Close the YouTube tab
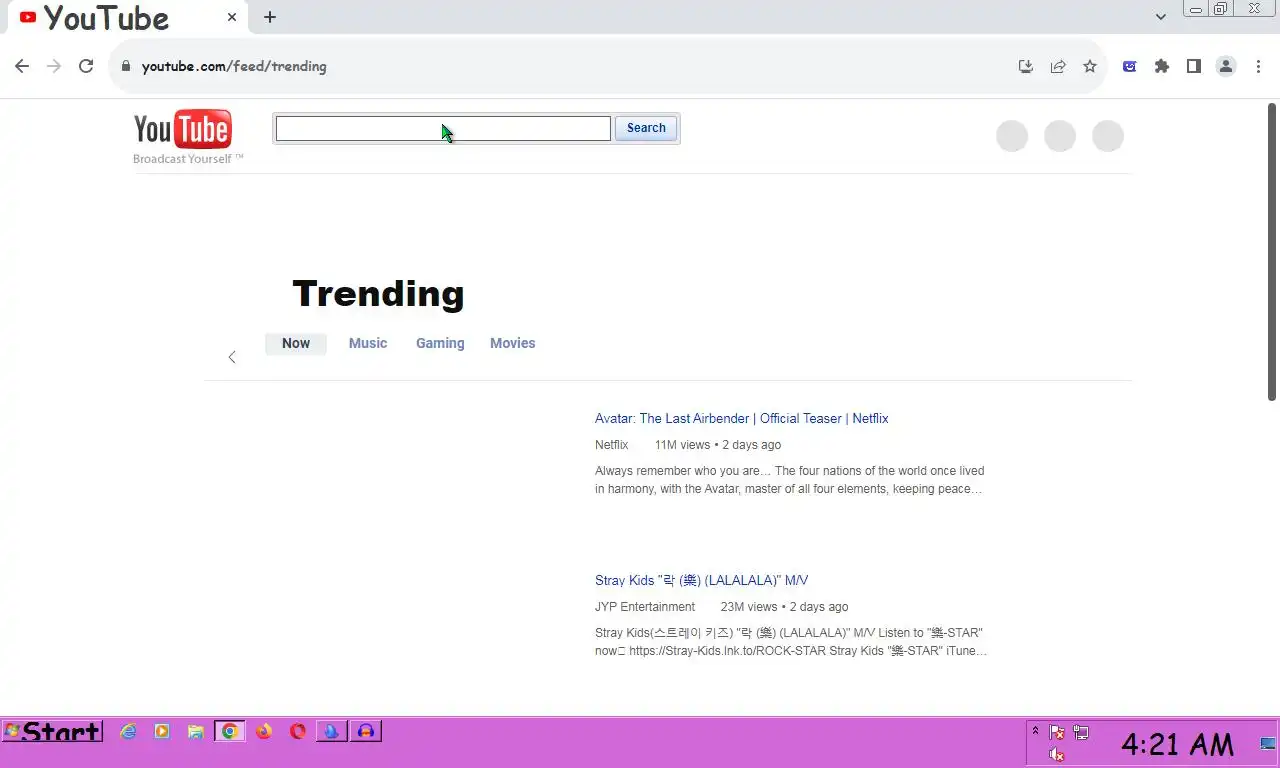Screen dimensions: 1280x768 [x=232, y=17]
